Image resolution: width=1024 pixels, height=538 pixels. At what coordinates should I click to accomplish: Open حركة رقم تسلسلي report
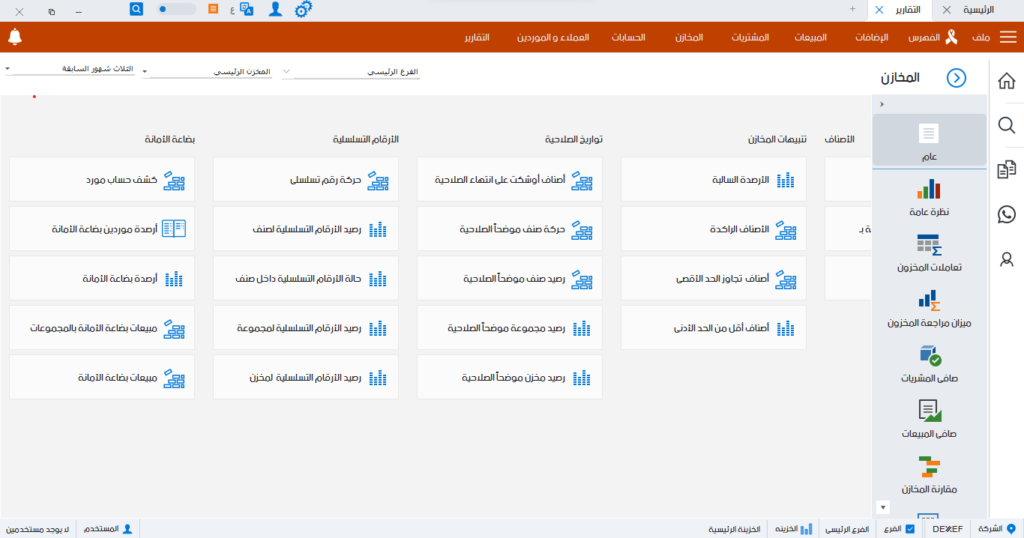pyautogui.click(x=306, y=180)
